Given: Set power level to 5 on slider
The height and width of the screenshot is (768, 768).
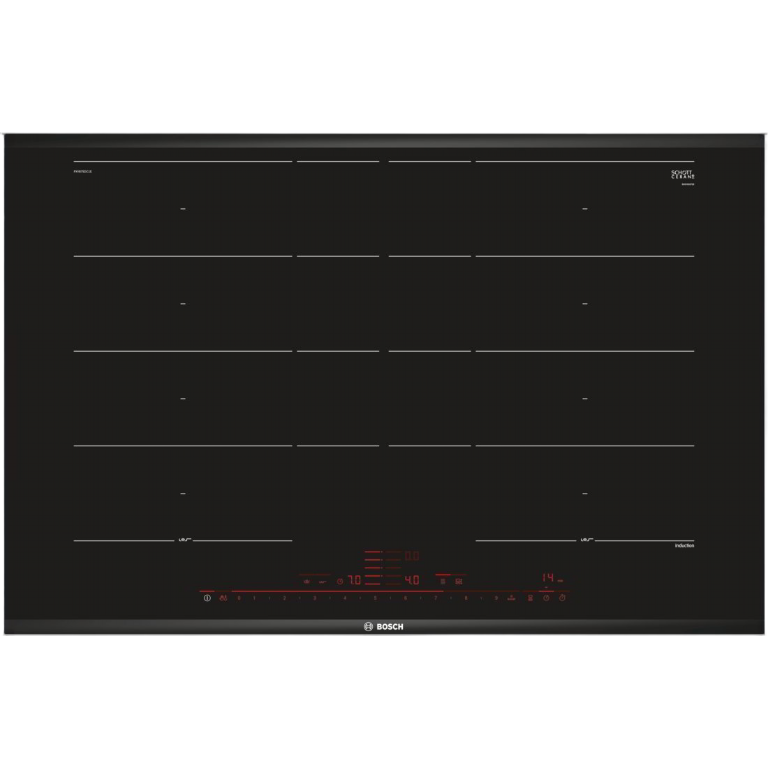Looking at the screenshot, I should click(x=376, y=598).
